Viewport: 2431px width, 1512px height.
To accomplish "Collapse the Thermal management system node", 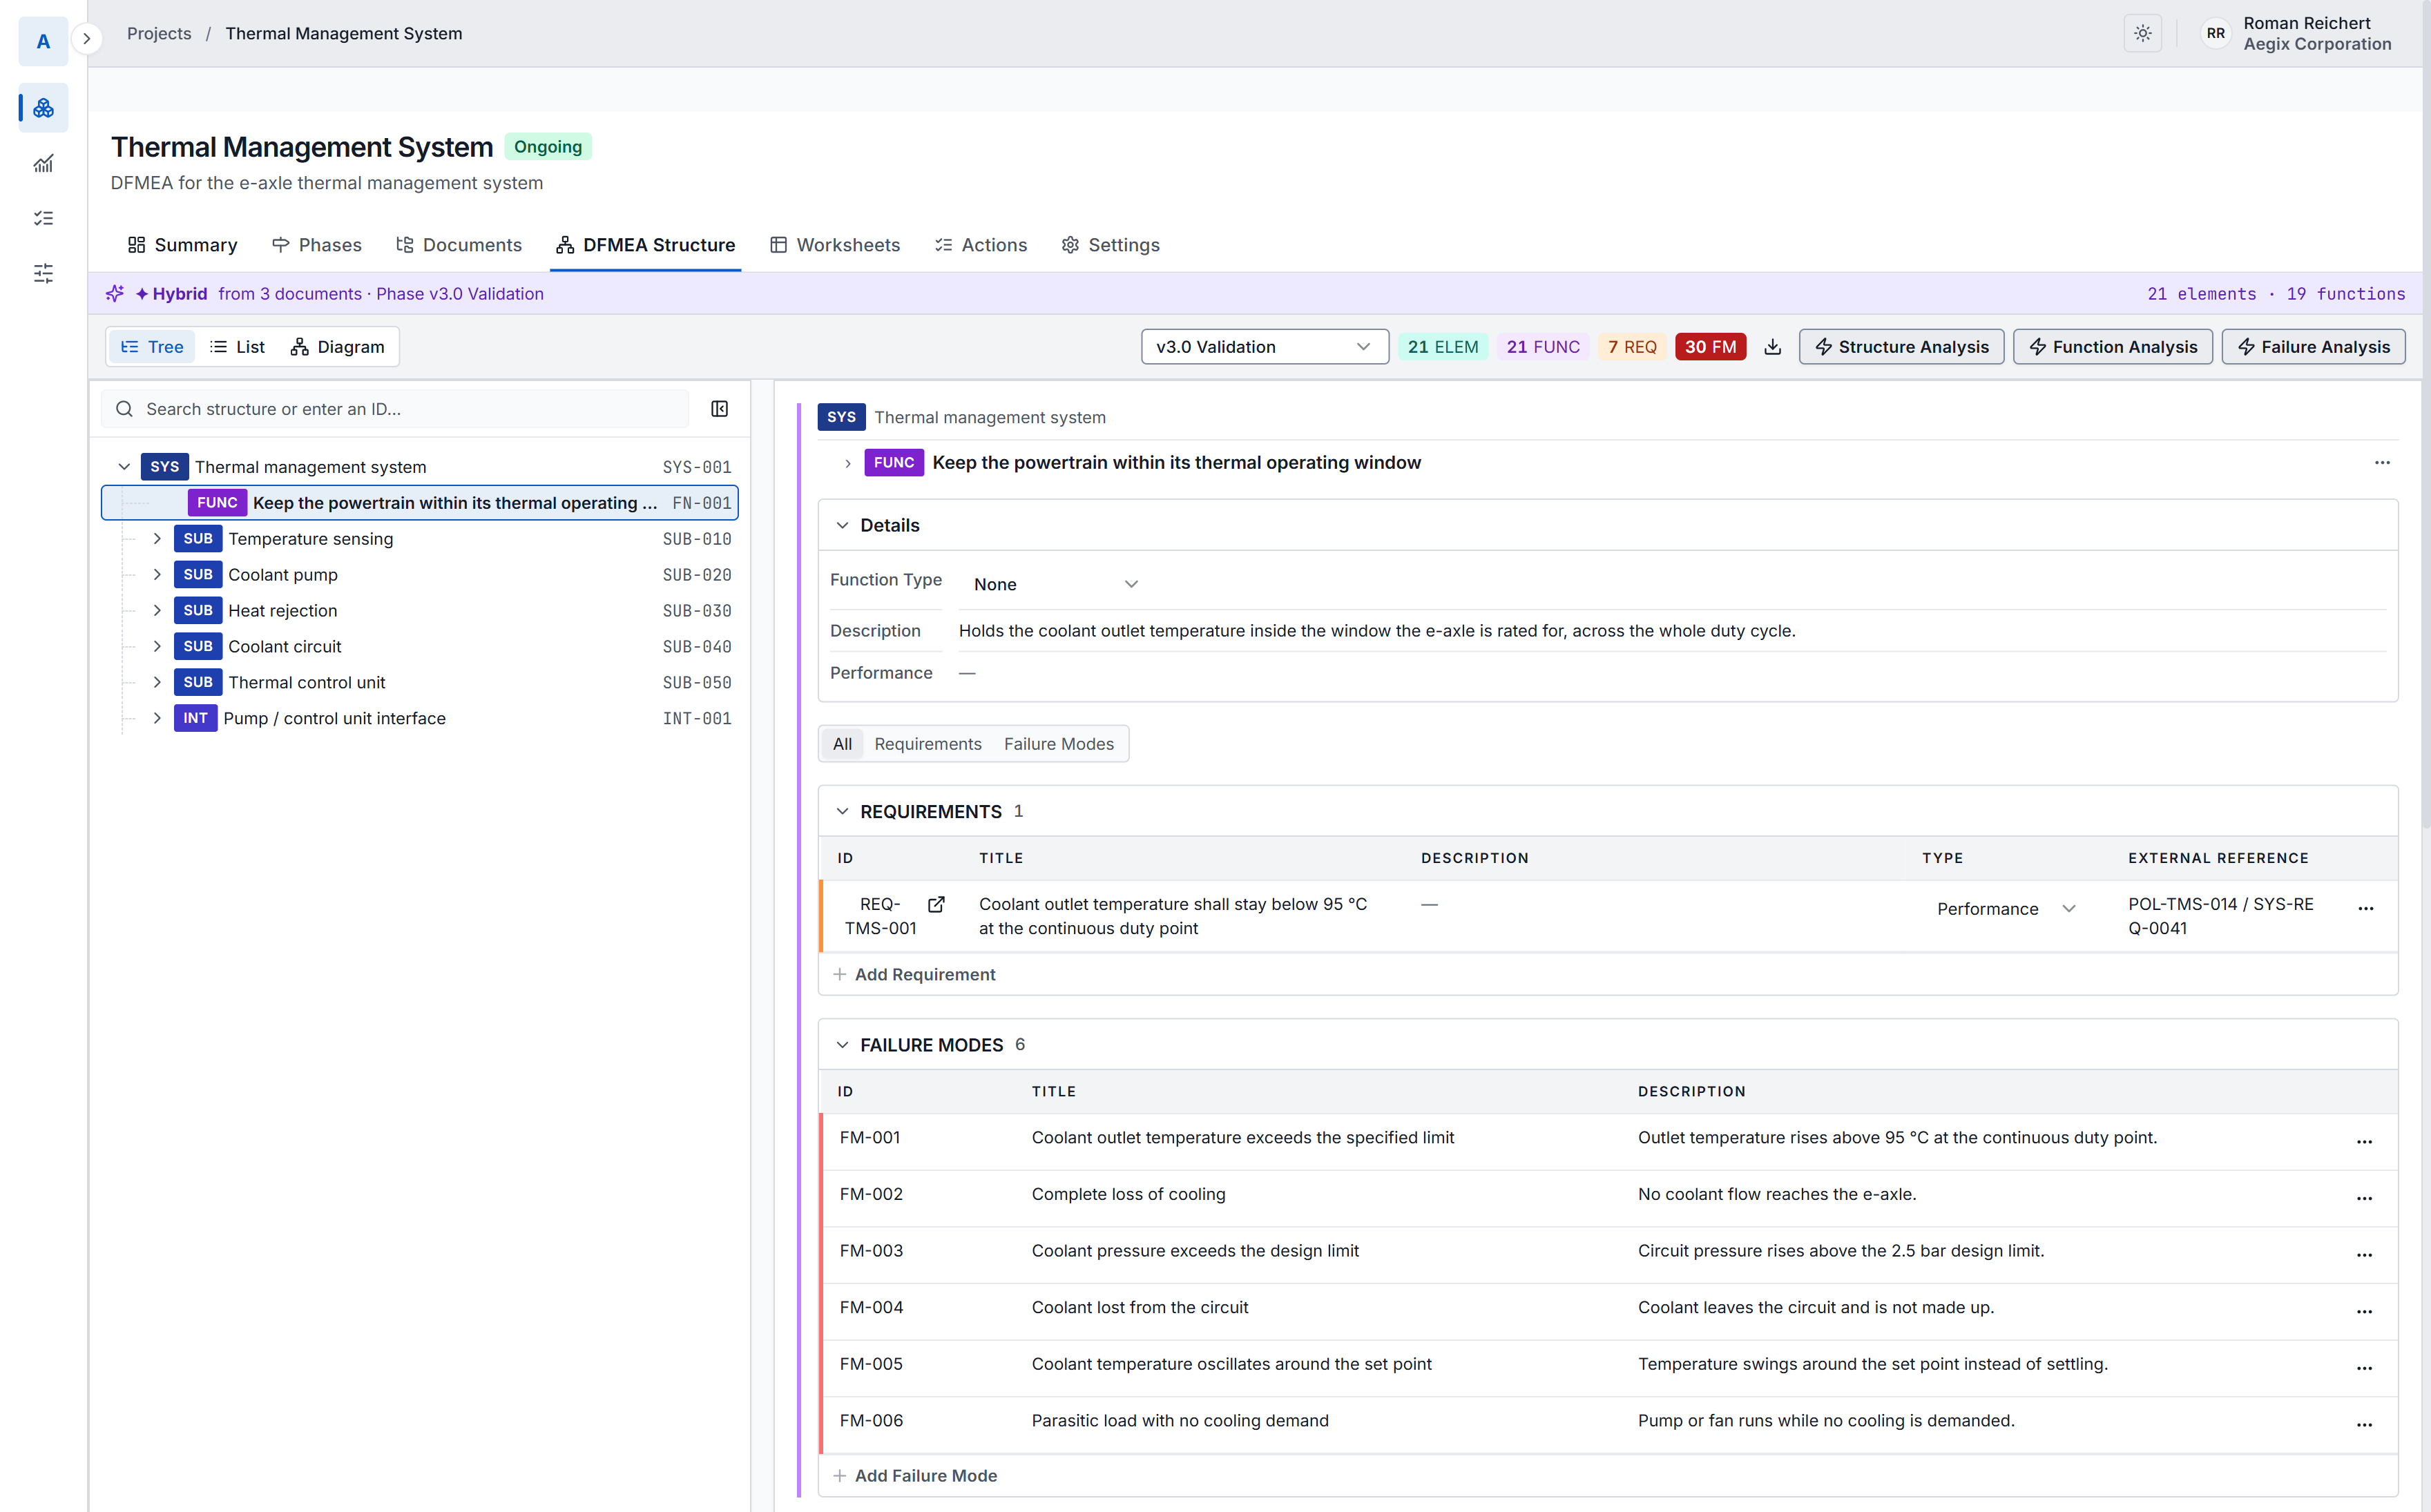I will tap(124, 467).
